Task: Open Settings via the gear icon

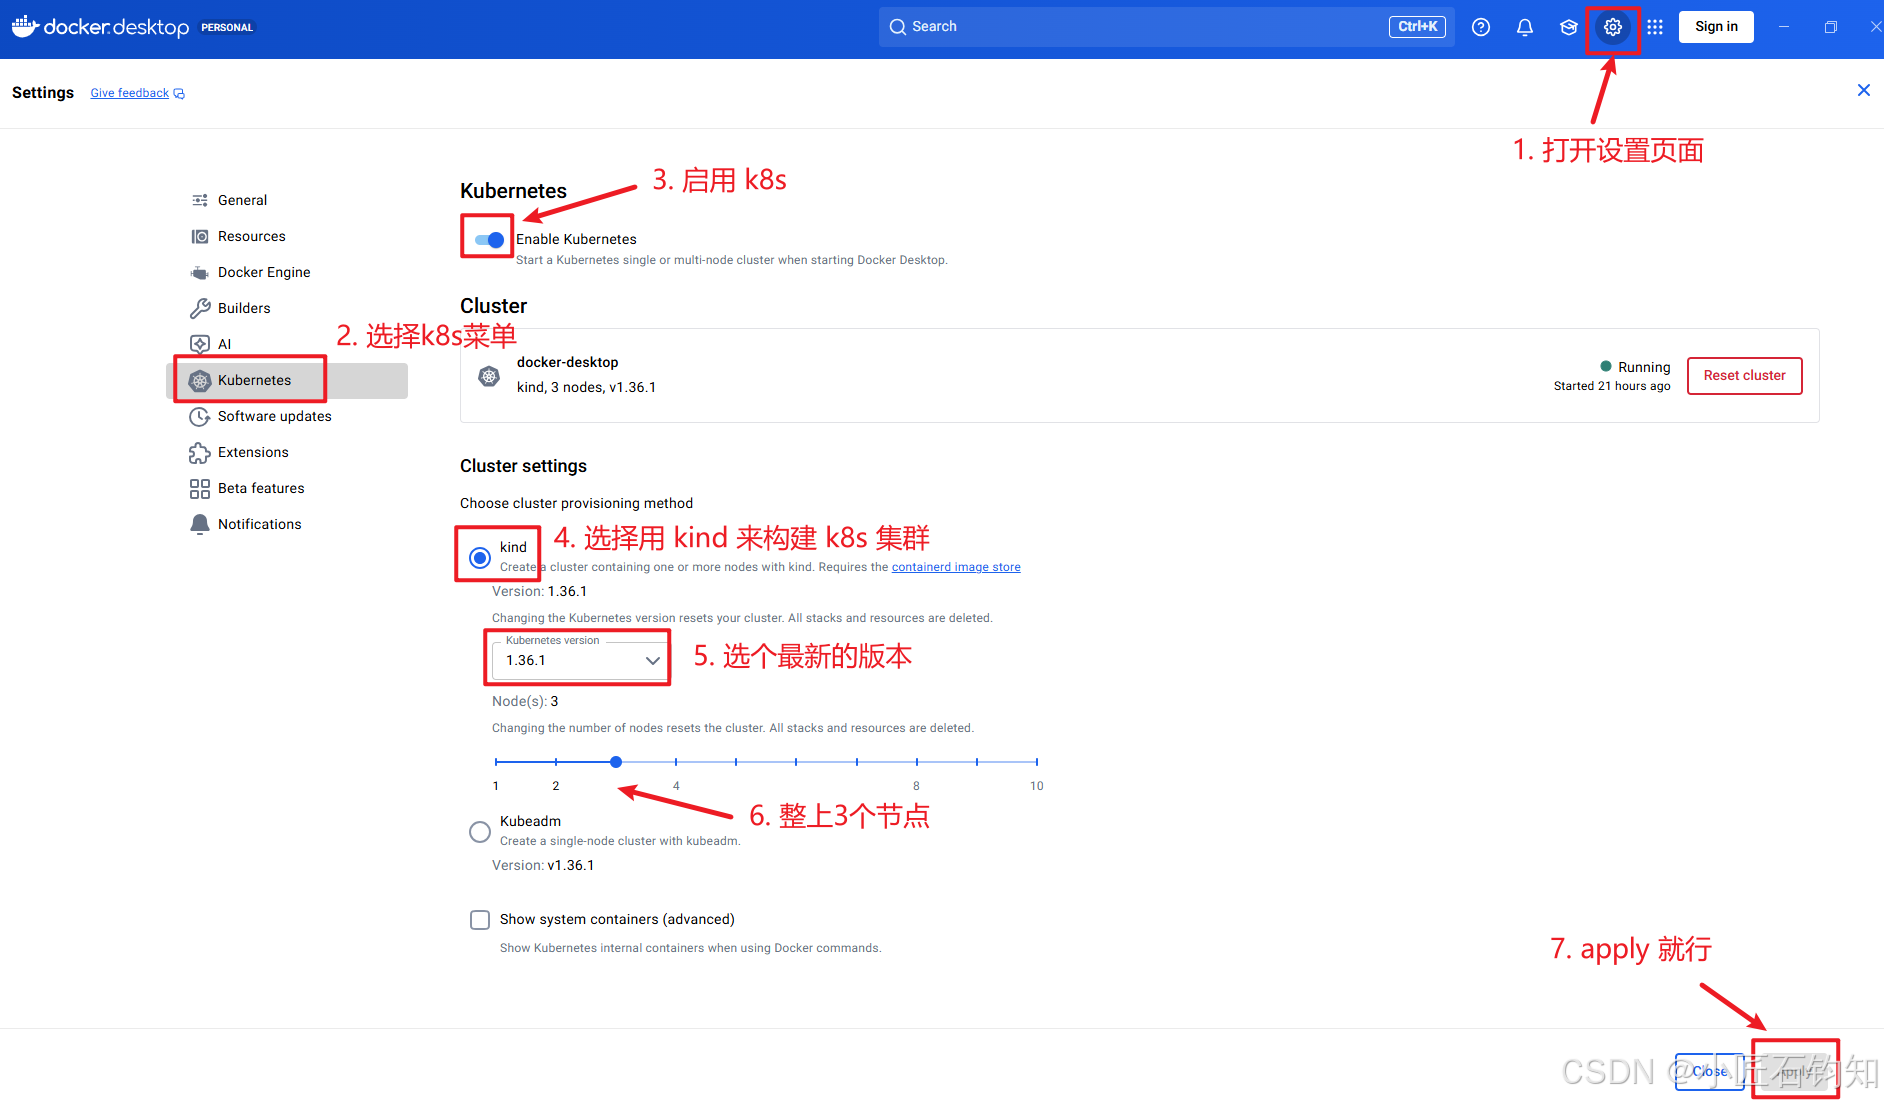Action: point(1613,27)
